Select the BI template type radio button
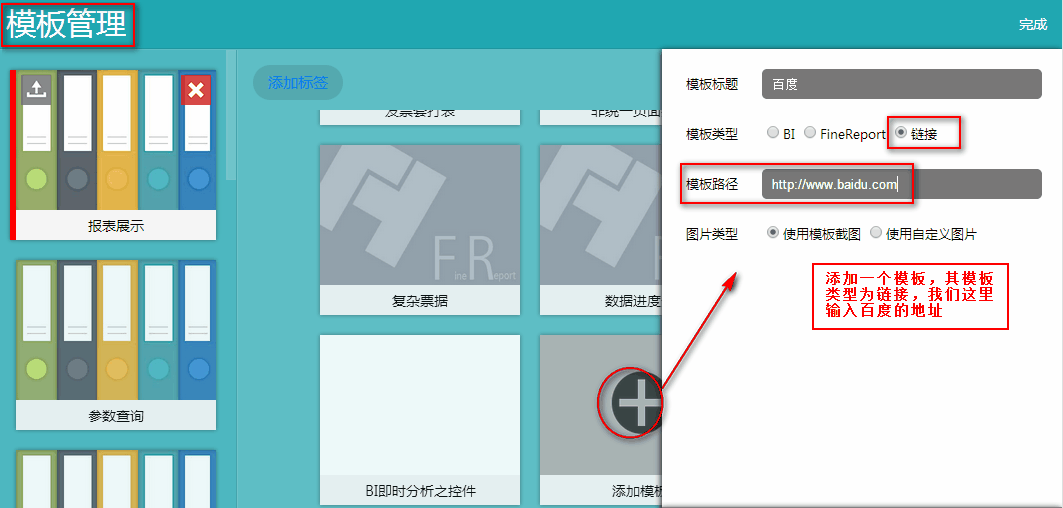 pos(773,133)
